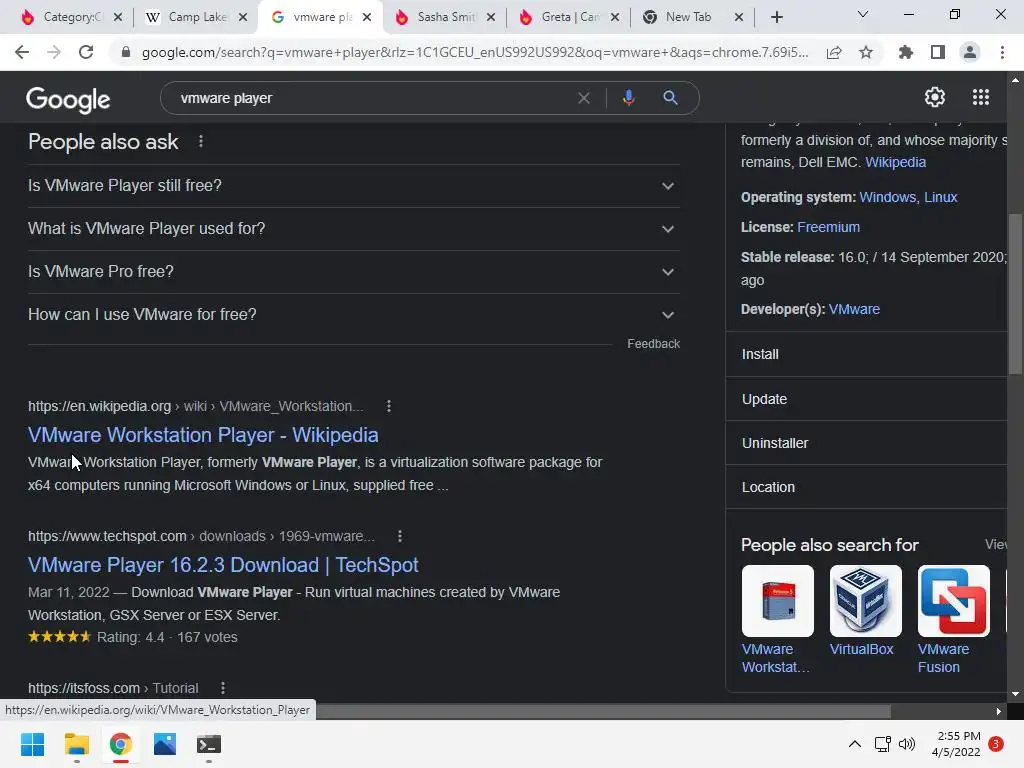Expand 'Is VMware Player still free?'
1024x768 pixels.
tap(354, 185)
